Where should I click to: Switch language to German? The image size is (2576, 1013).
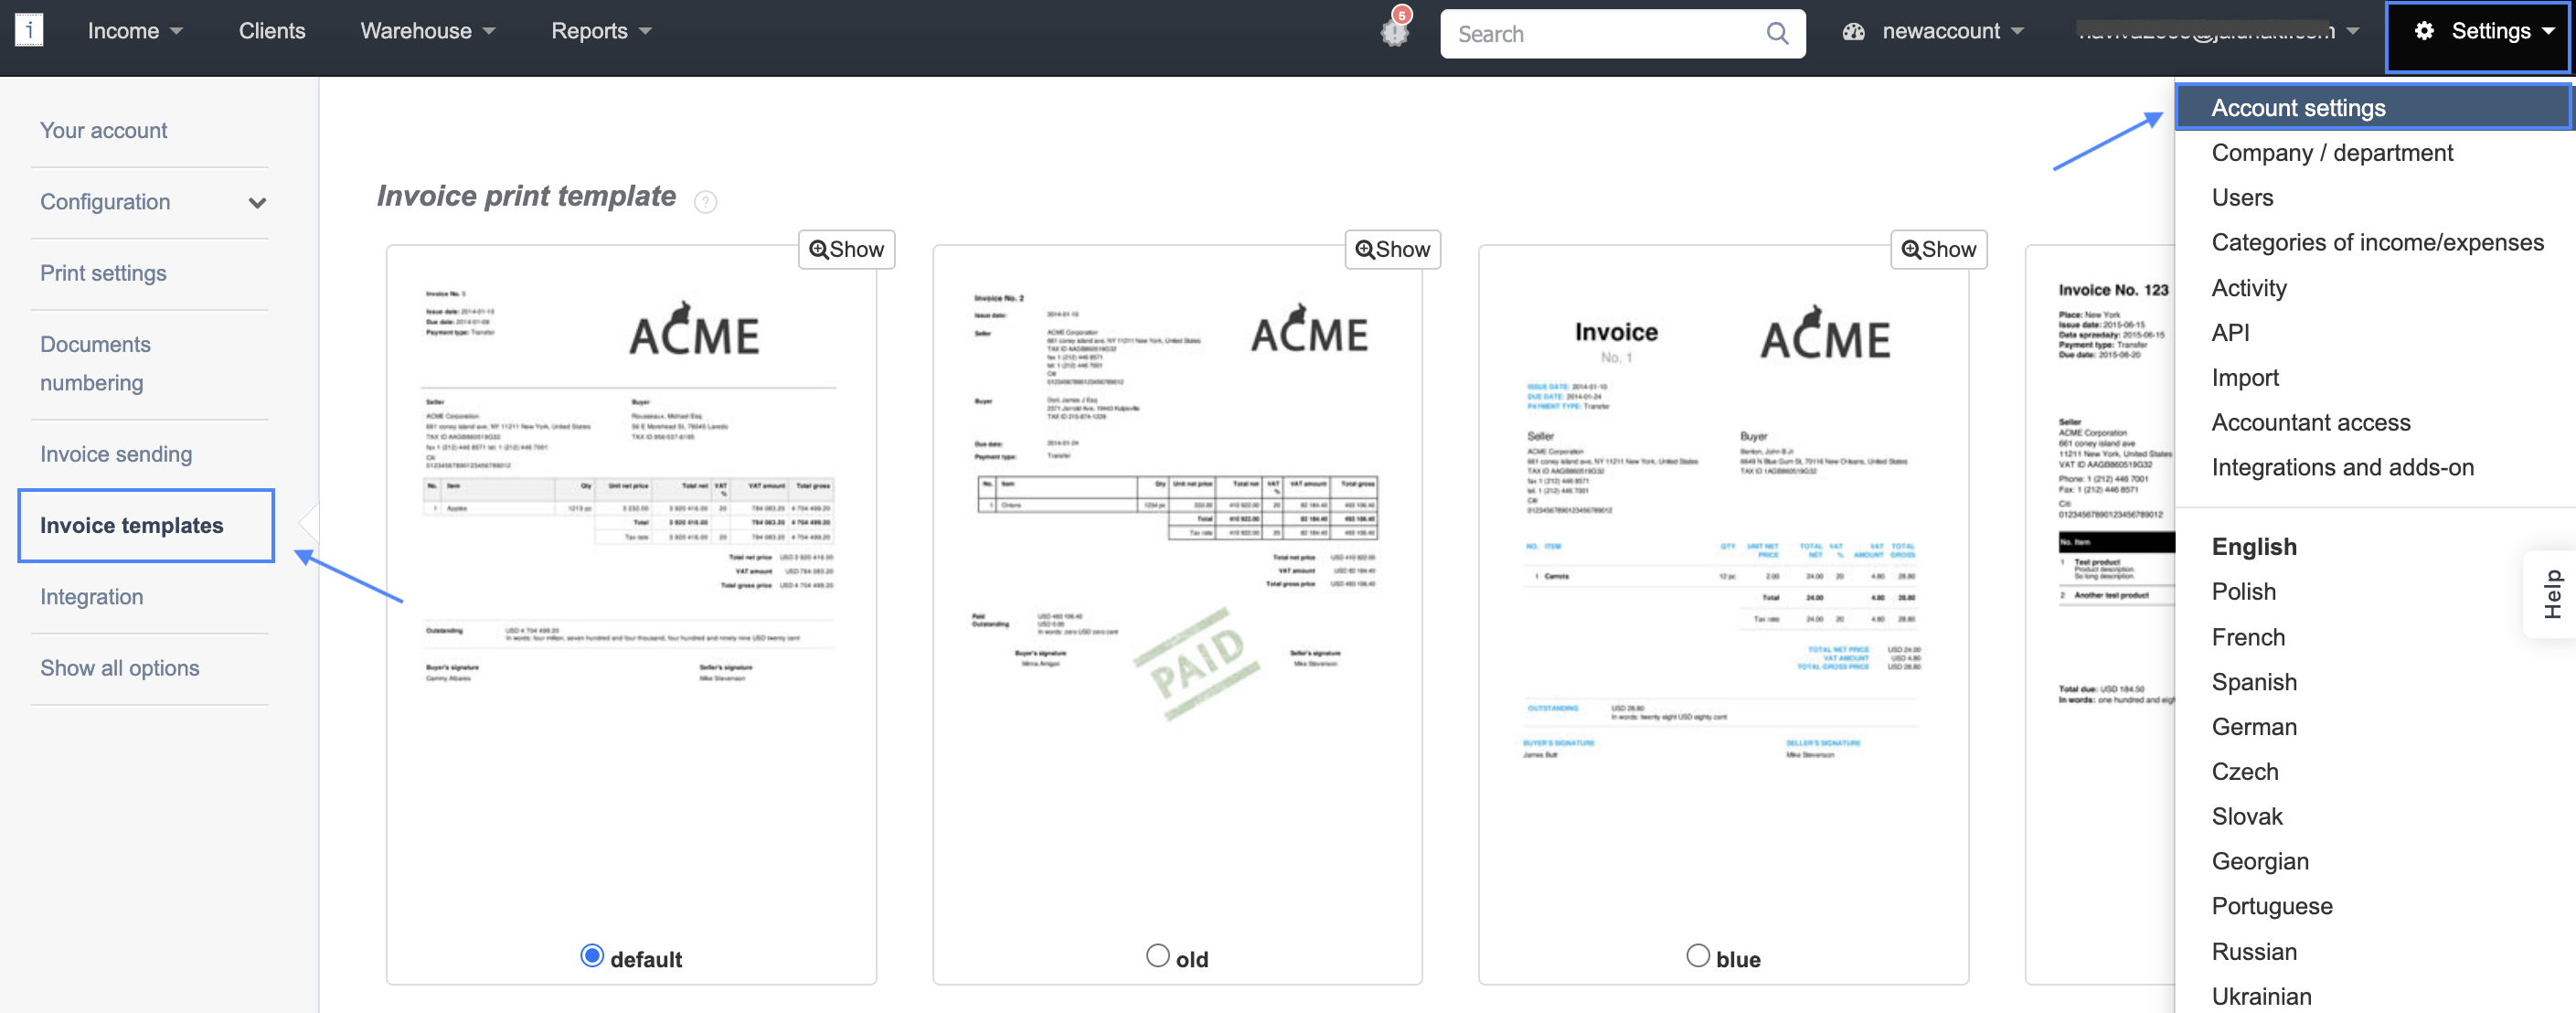[x=2254, y=727]
